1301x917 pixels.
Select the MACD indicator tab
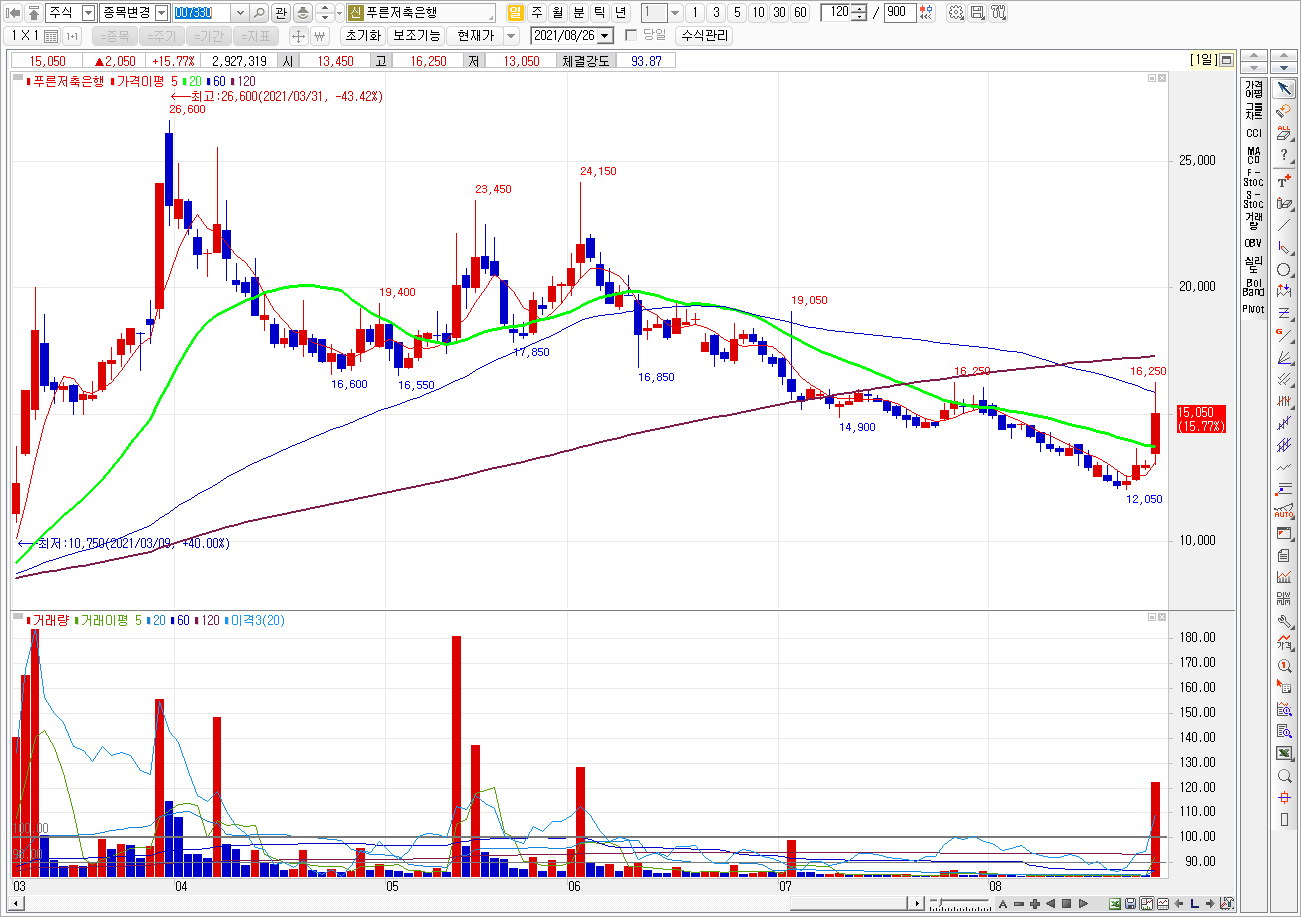(x=1253, y=155)
